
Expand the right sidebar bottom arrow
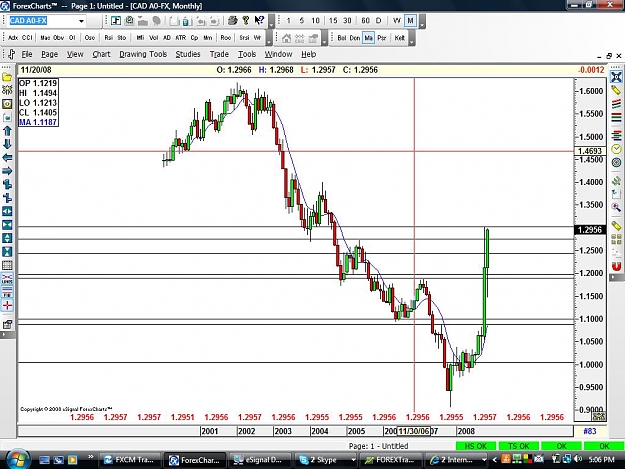(616, 278)
